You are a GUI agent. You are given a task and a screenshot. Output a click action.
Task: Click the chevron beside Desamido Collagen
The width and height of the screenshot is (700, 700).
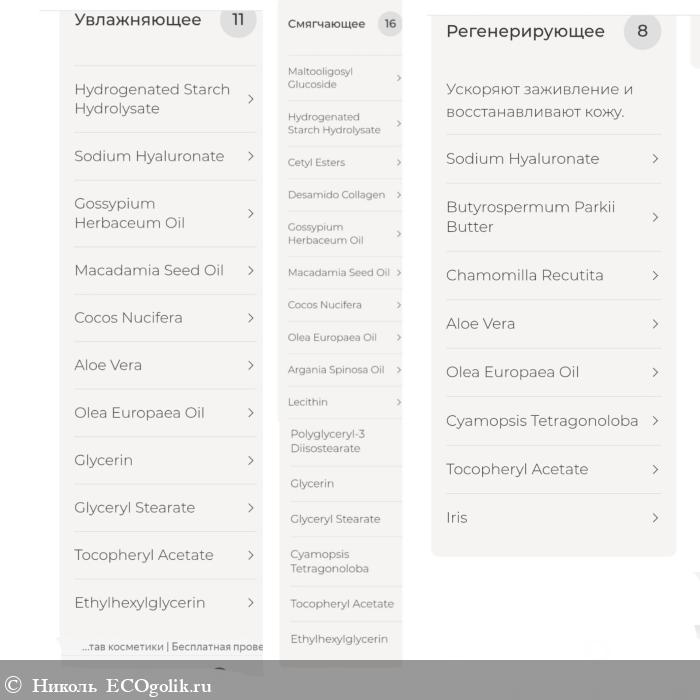pos(398,195)
